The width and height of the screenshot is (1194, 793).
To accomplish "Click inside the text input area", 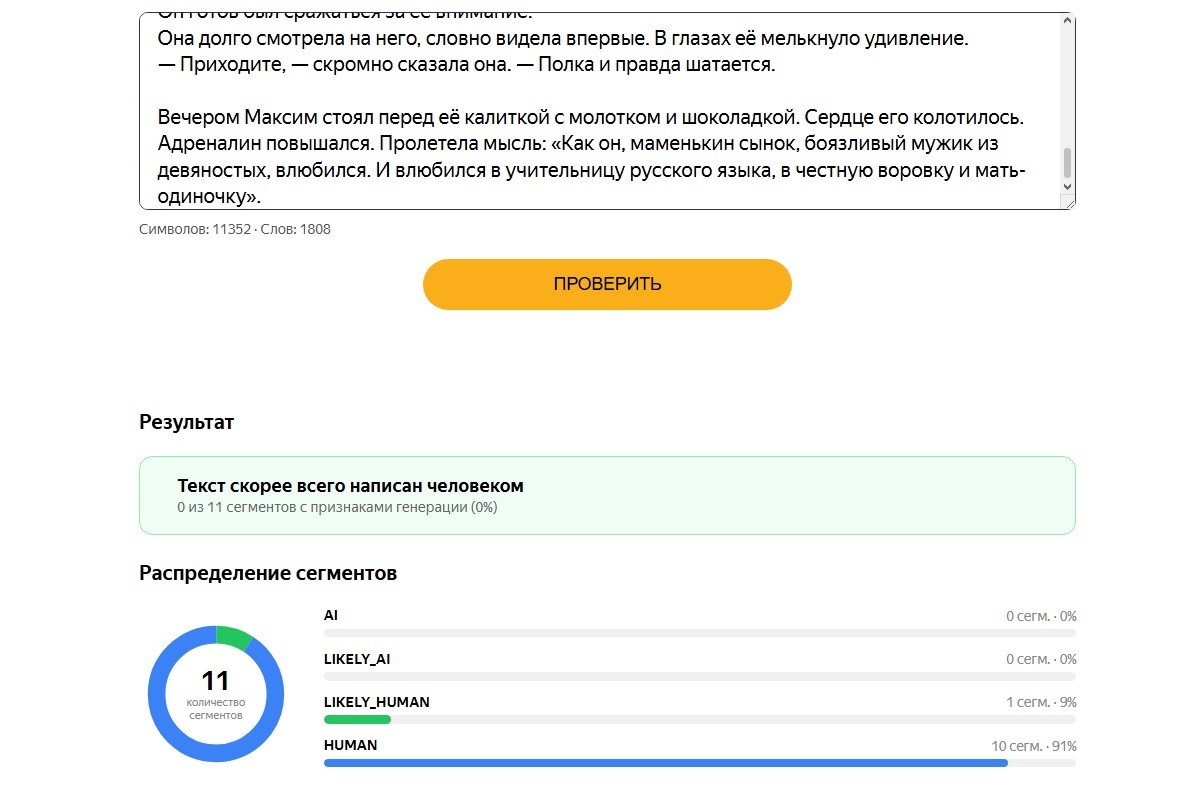I will pos(600,110).
